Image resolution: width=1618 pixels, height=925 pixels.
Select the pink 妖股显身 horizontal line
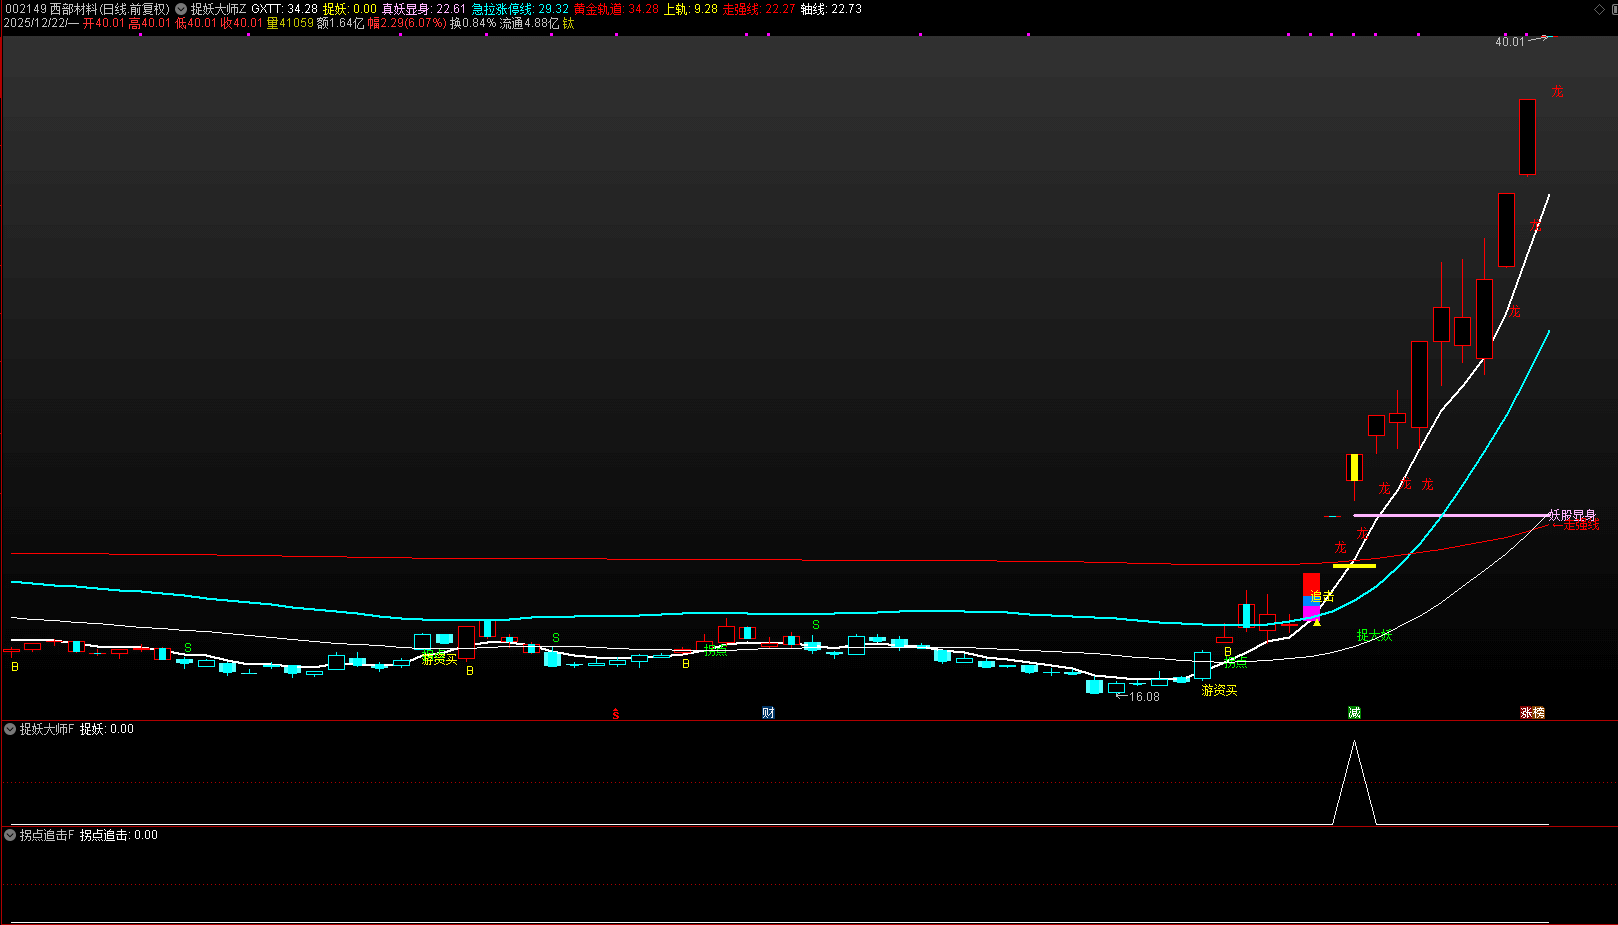tap(1450, 516)
